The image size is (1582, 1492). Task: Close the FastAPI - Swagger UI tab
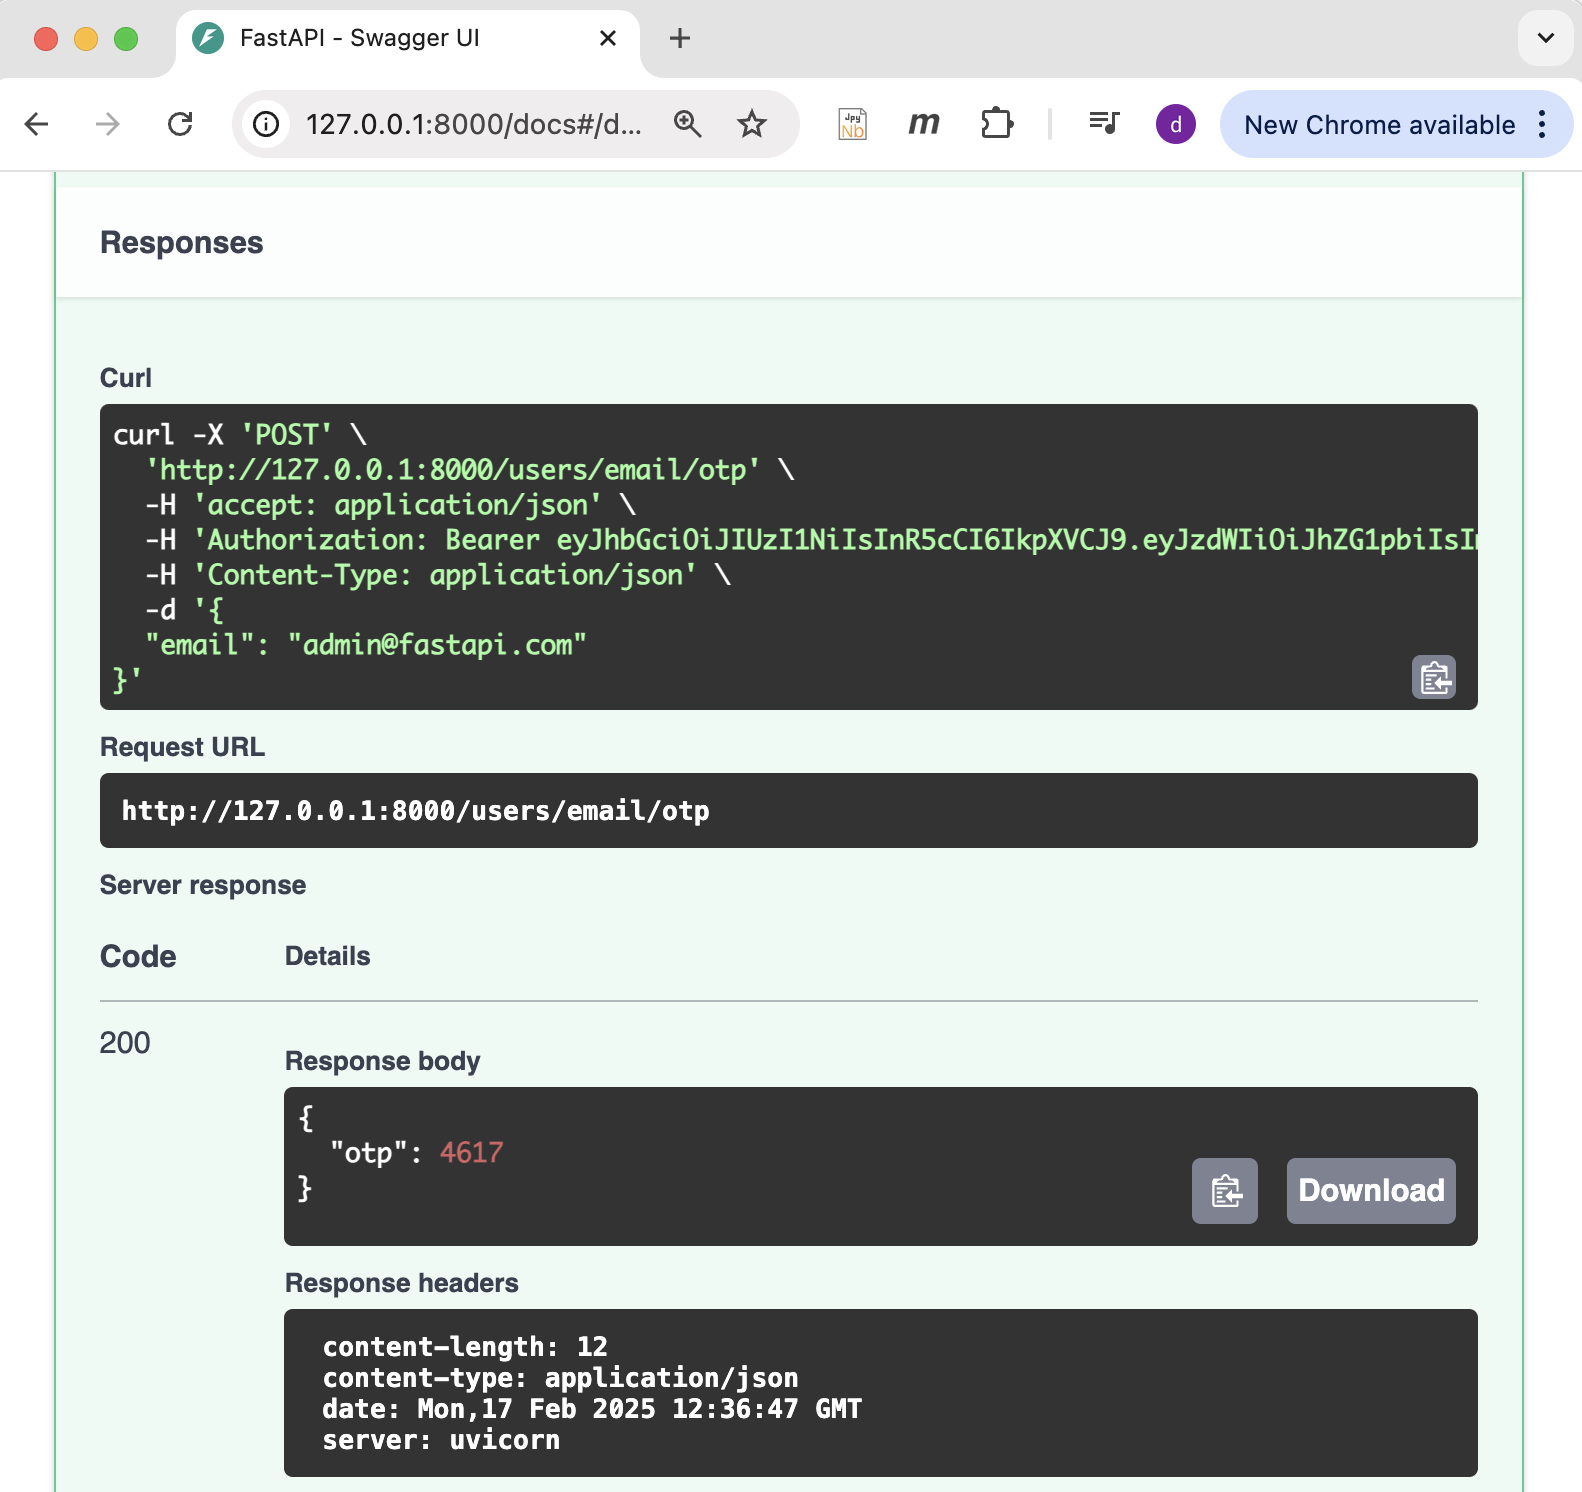608,39
